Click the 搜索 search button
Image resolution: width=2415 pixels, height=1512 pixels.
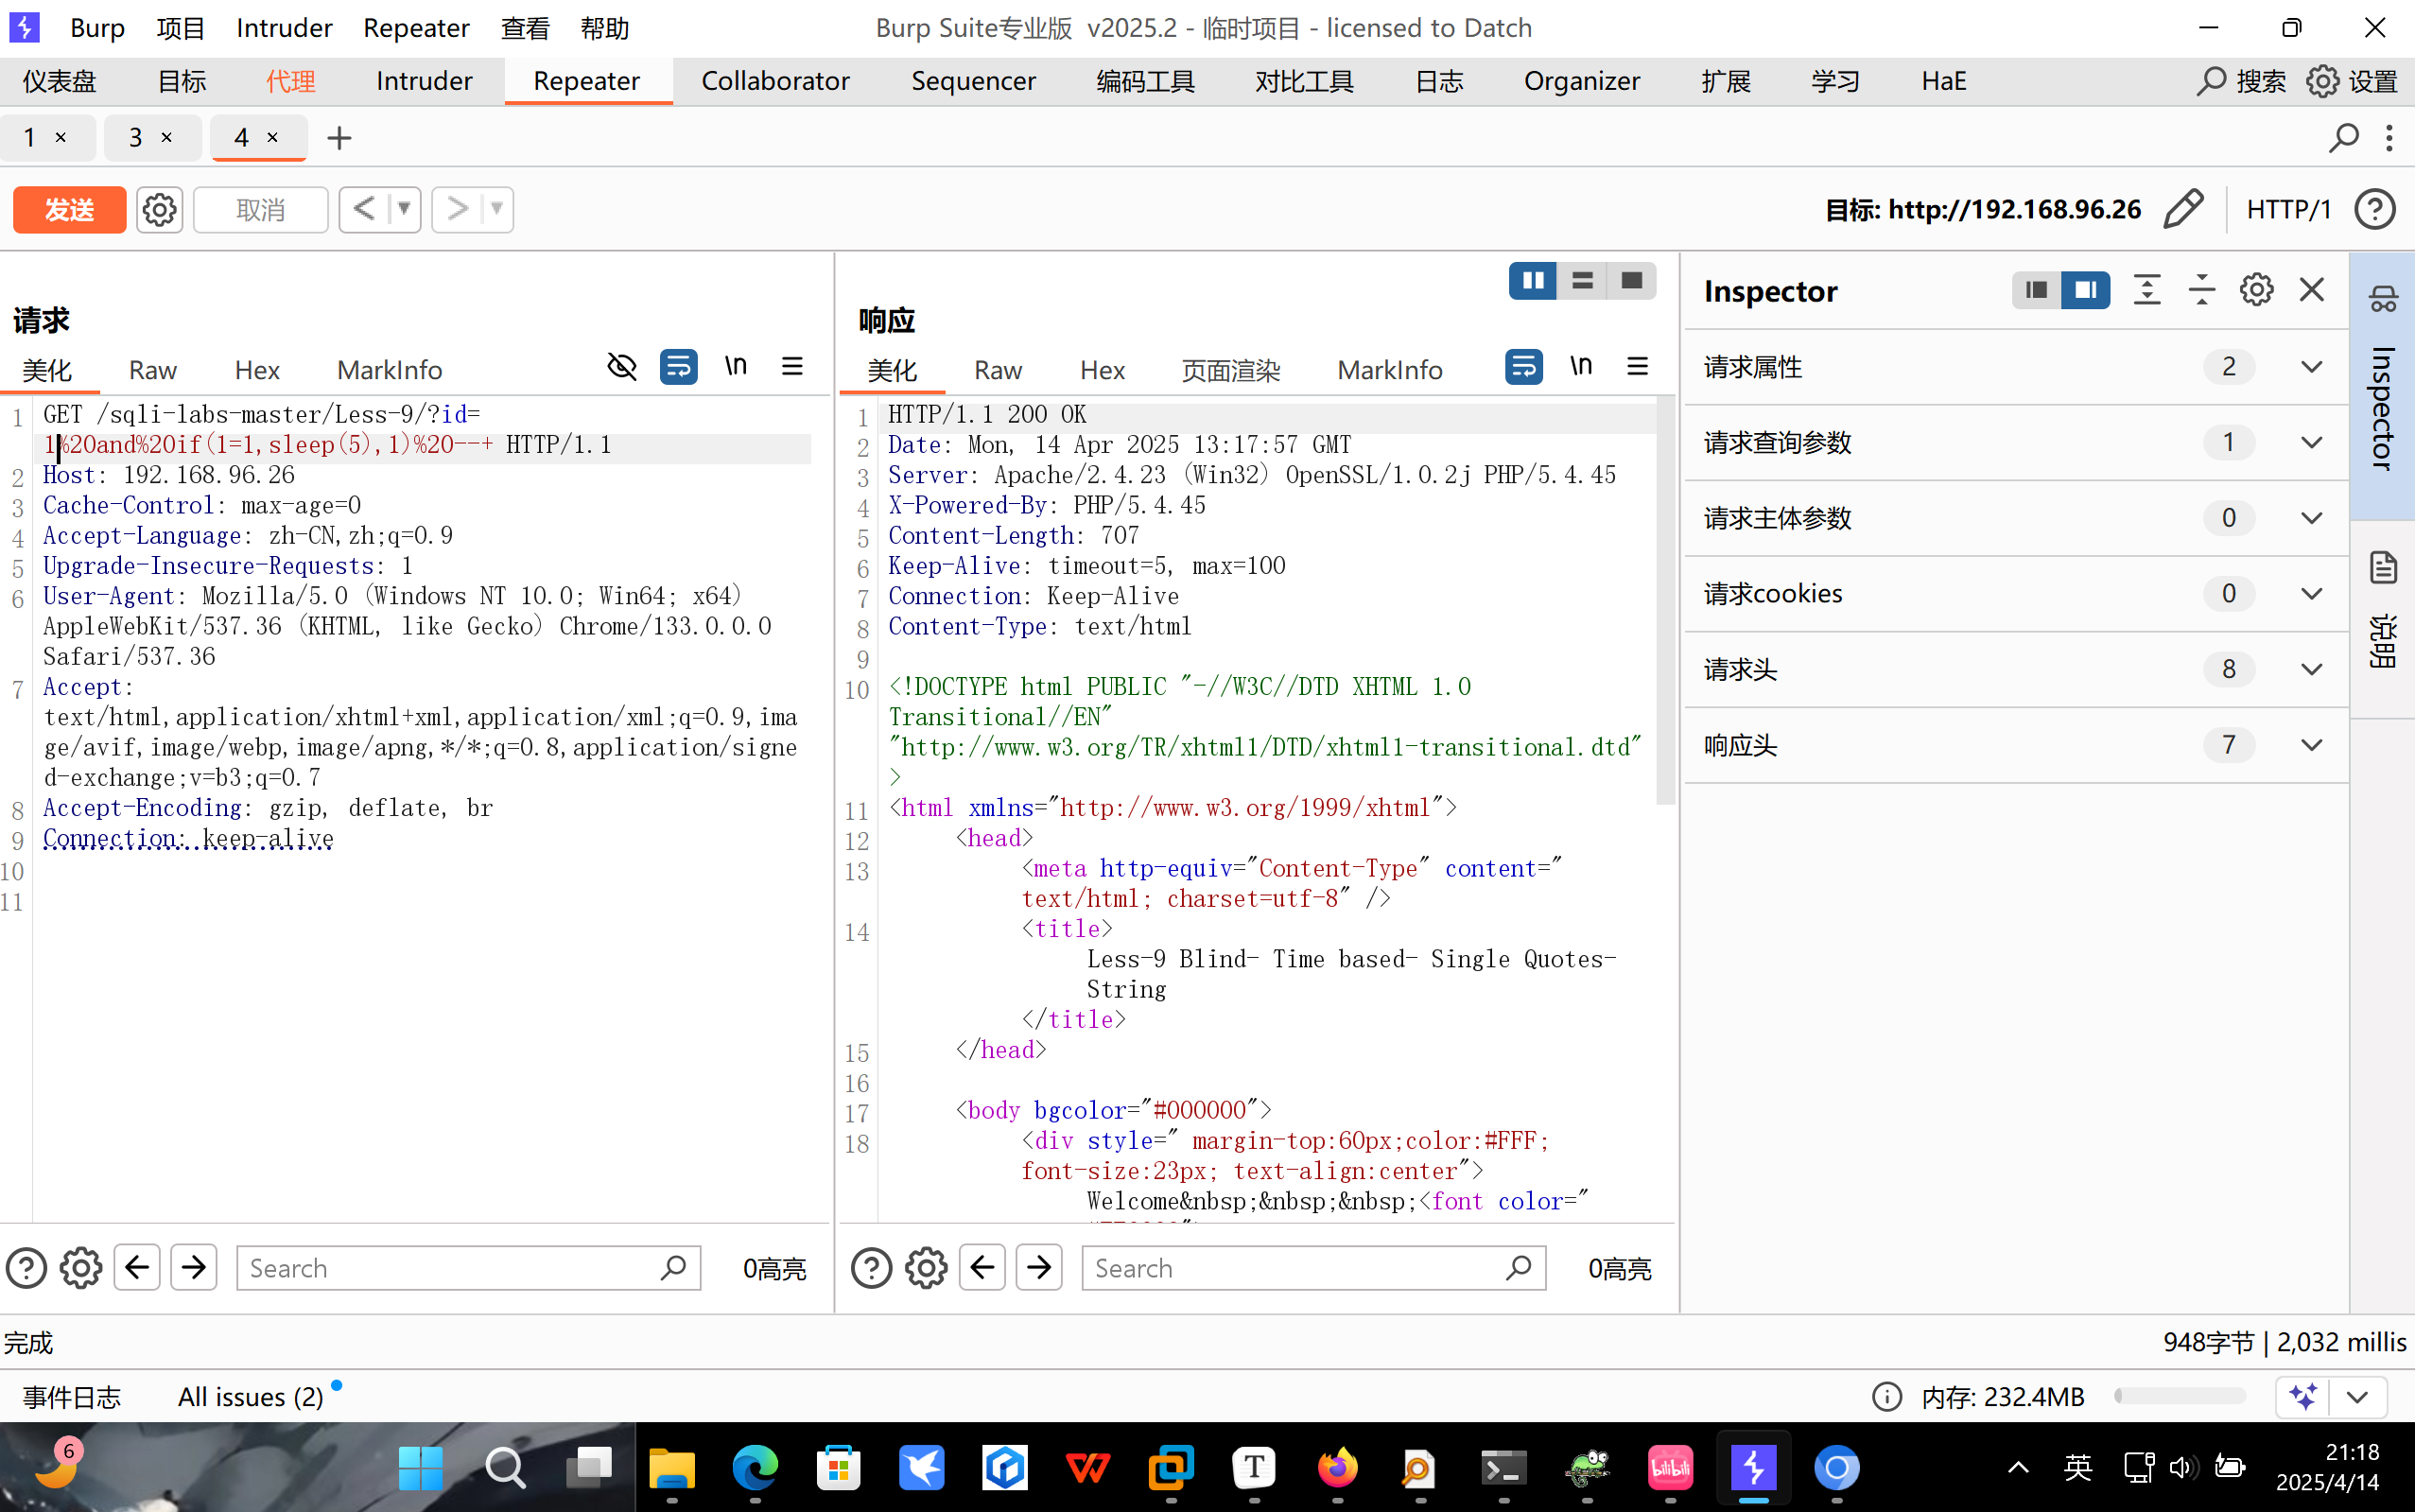pyautogui.click(x=2240, y=81)
